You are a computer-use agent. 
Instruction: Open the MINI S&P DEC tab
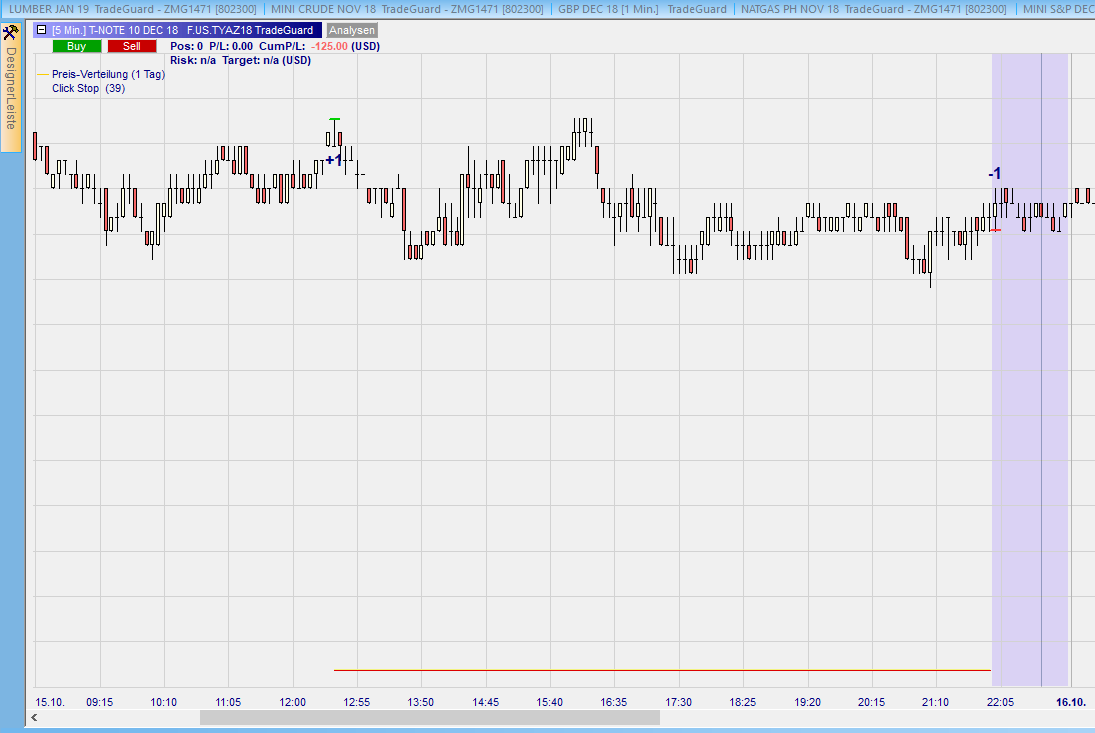tap(1057, 9)
